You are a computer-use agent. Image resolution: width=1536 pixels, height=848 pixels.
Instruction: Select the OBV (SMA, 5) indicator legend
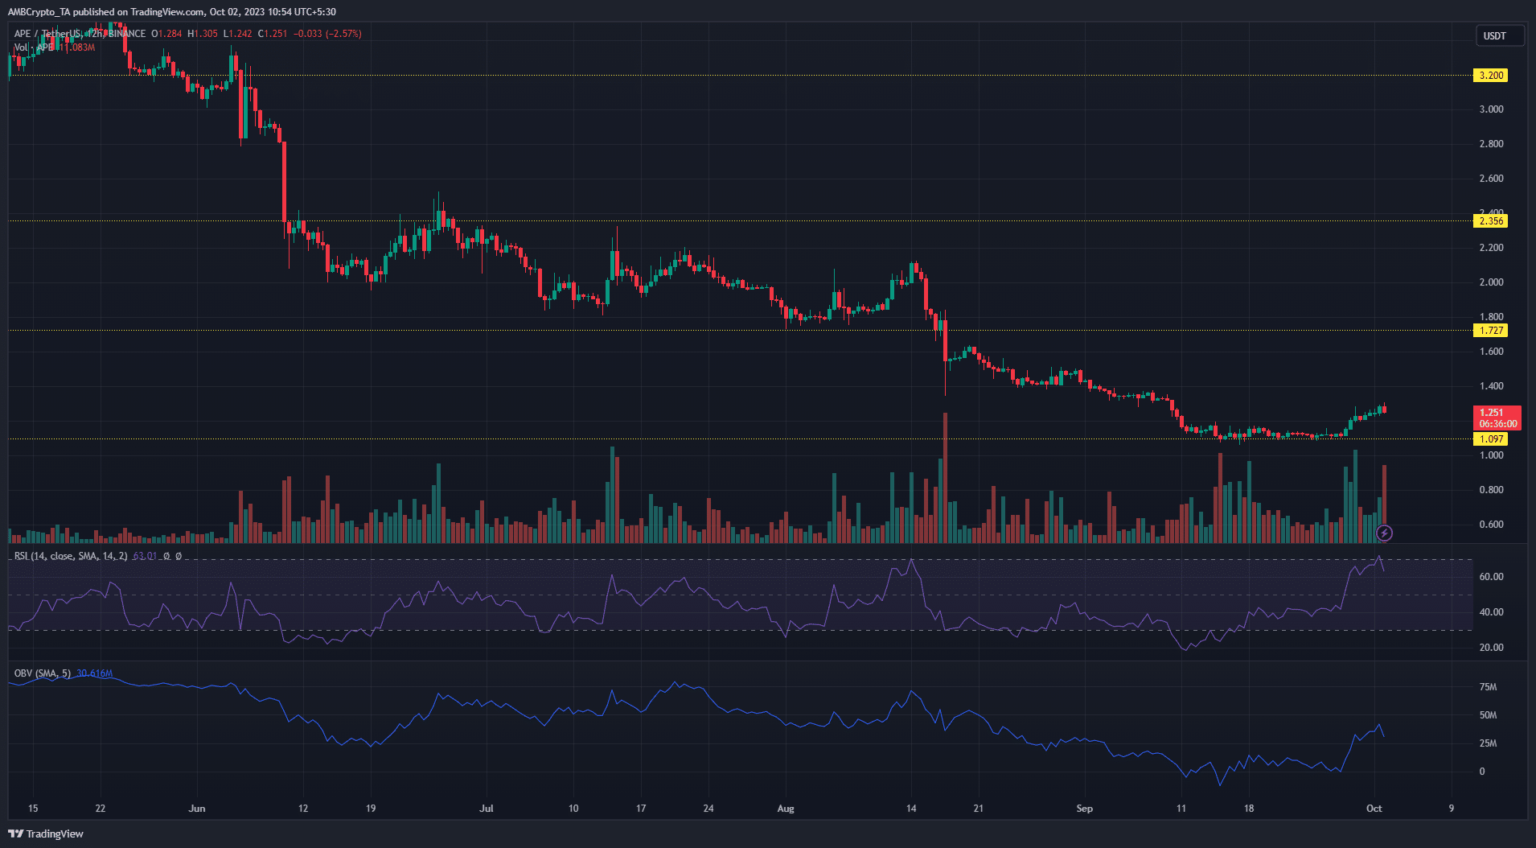click(x=42, y=673)
